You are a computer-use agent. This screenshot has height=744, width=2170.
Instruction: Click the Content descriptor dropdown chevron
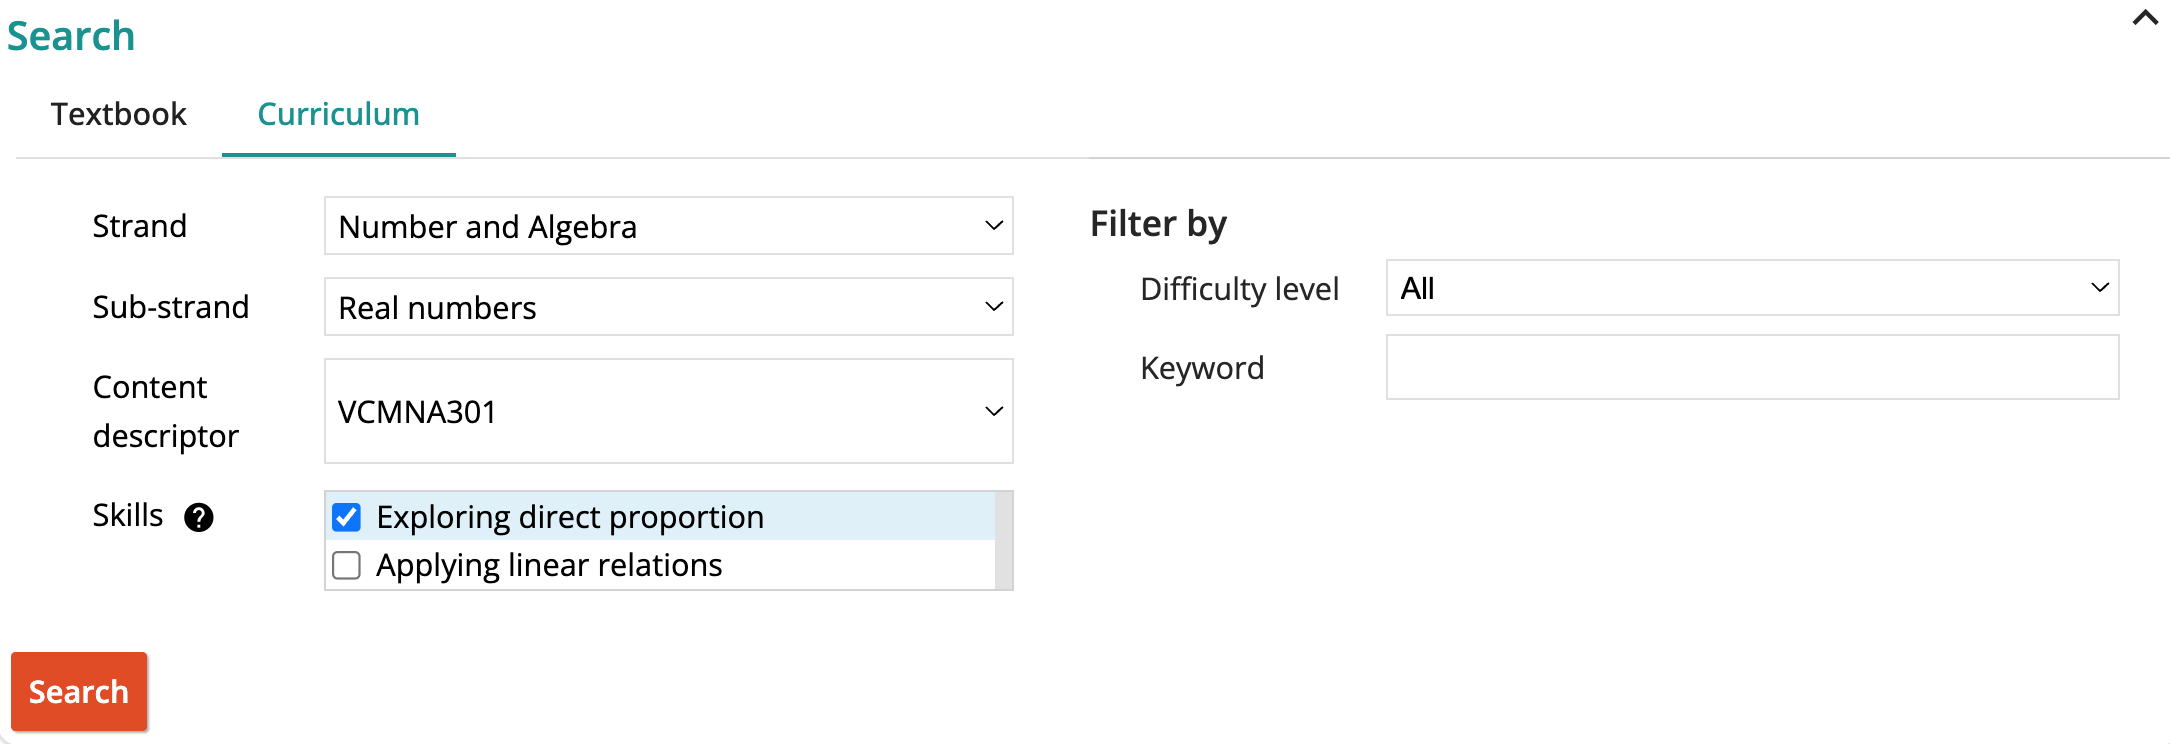pyautogui.click(x=993, y=411)
